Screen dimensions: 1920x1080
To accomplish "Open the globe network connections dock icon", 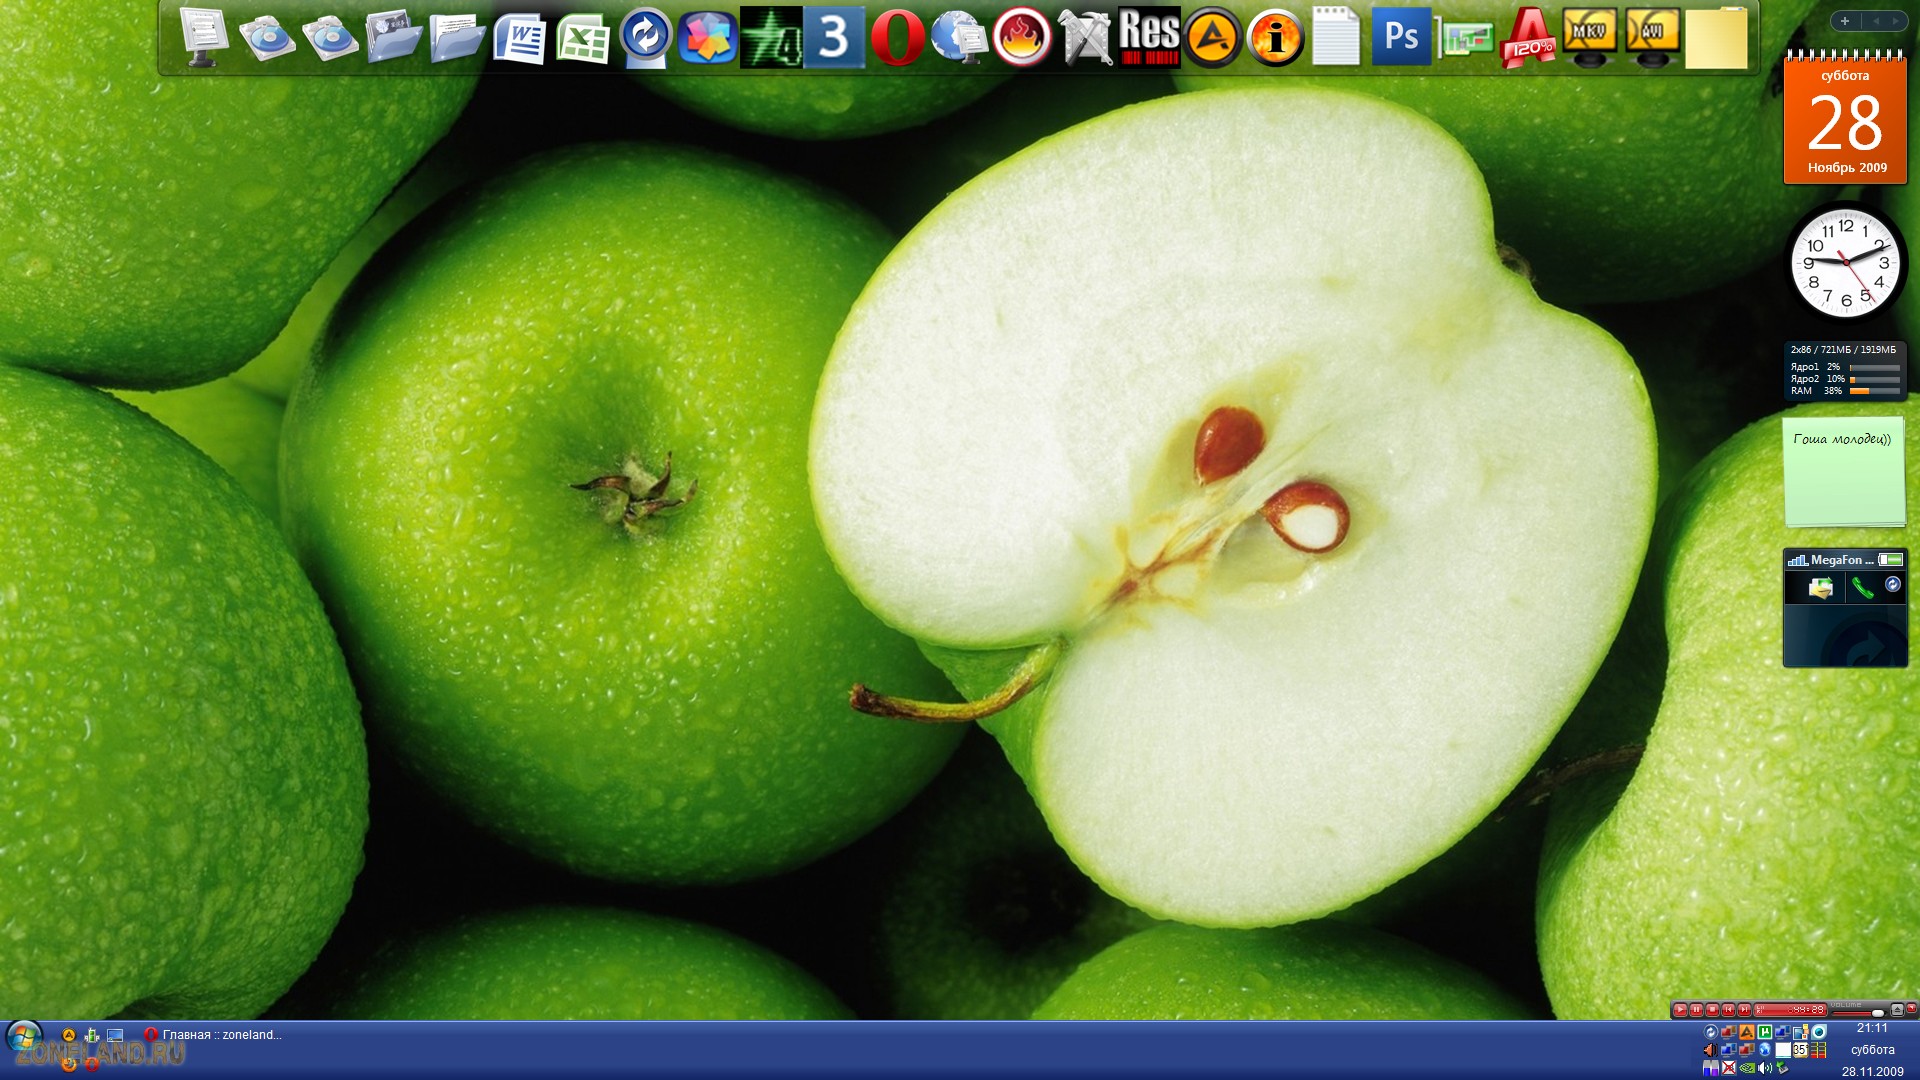I will coord(959,38).
